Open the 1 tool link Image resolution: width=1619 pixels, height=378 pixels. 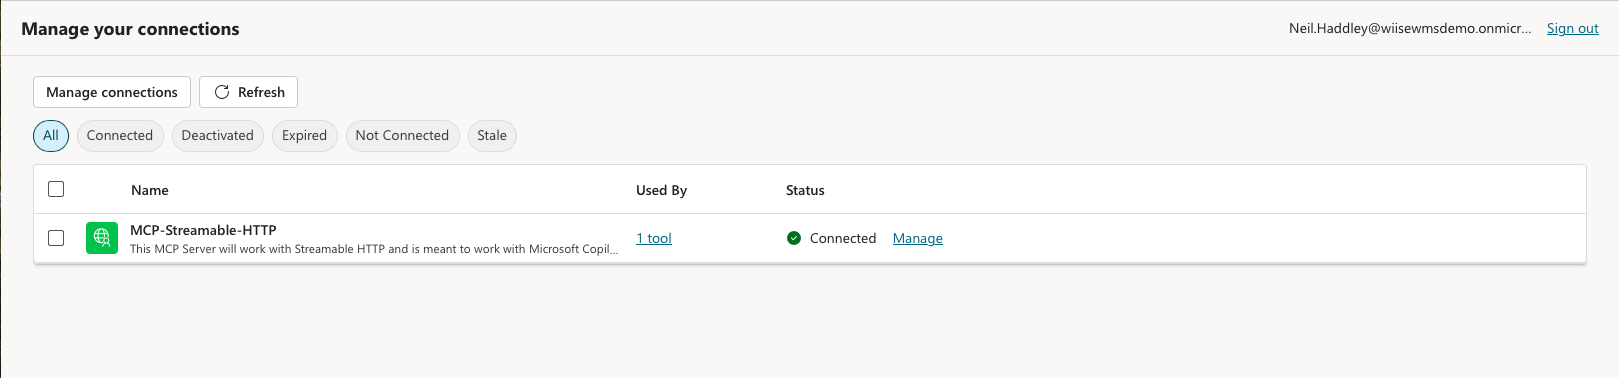[x=654, y=238]
